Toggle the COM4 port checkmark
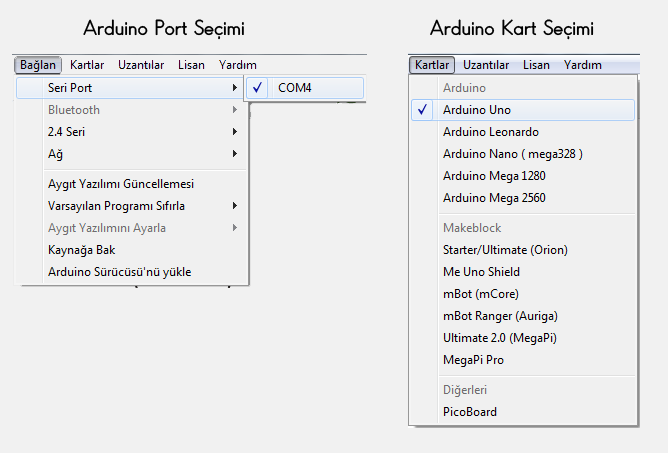Image resolution: width=668 pixels, height=453 pixels. click(x=257, y=88)
